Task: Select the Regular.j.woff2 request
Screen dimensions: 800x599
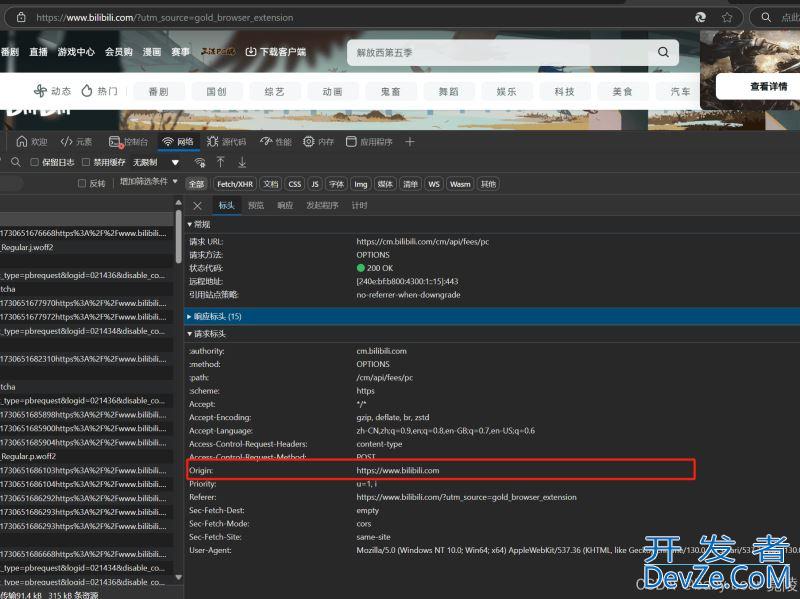Action: (86, 247)
